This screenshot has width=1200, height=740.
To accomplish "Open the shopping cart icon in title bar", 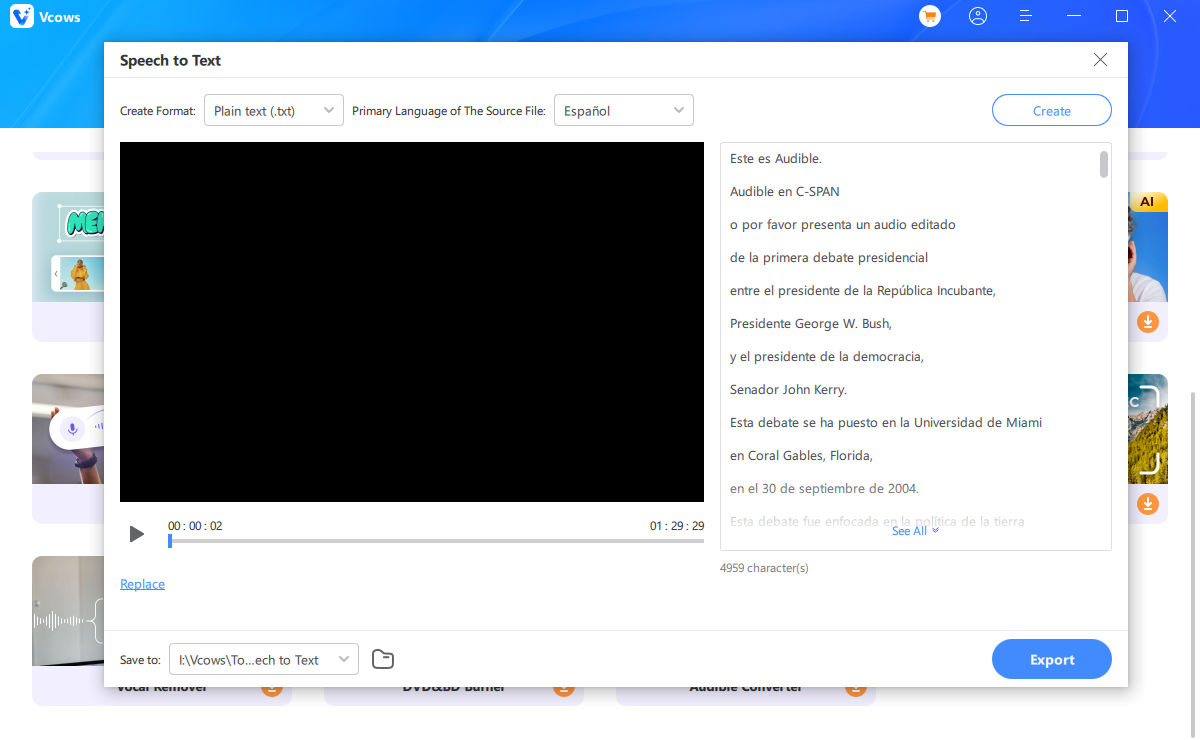I will pos(930,16).
